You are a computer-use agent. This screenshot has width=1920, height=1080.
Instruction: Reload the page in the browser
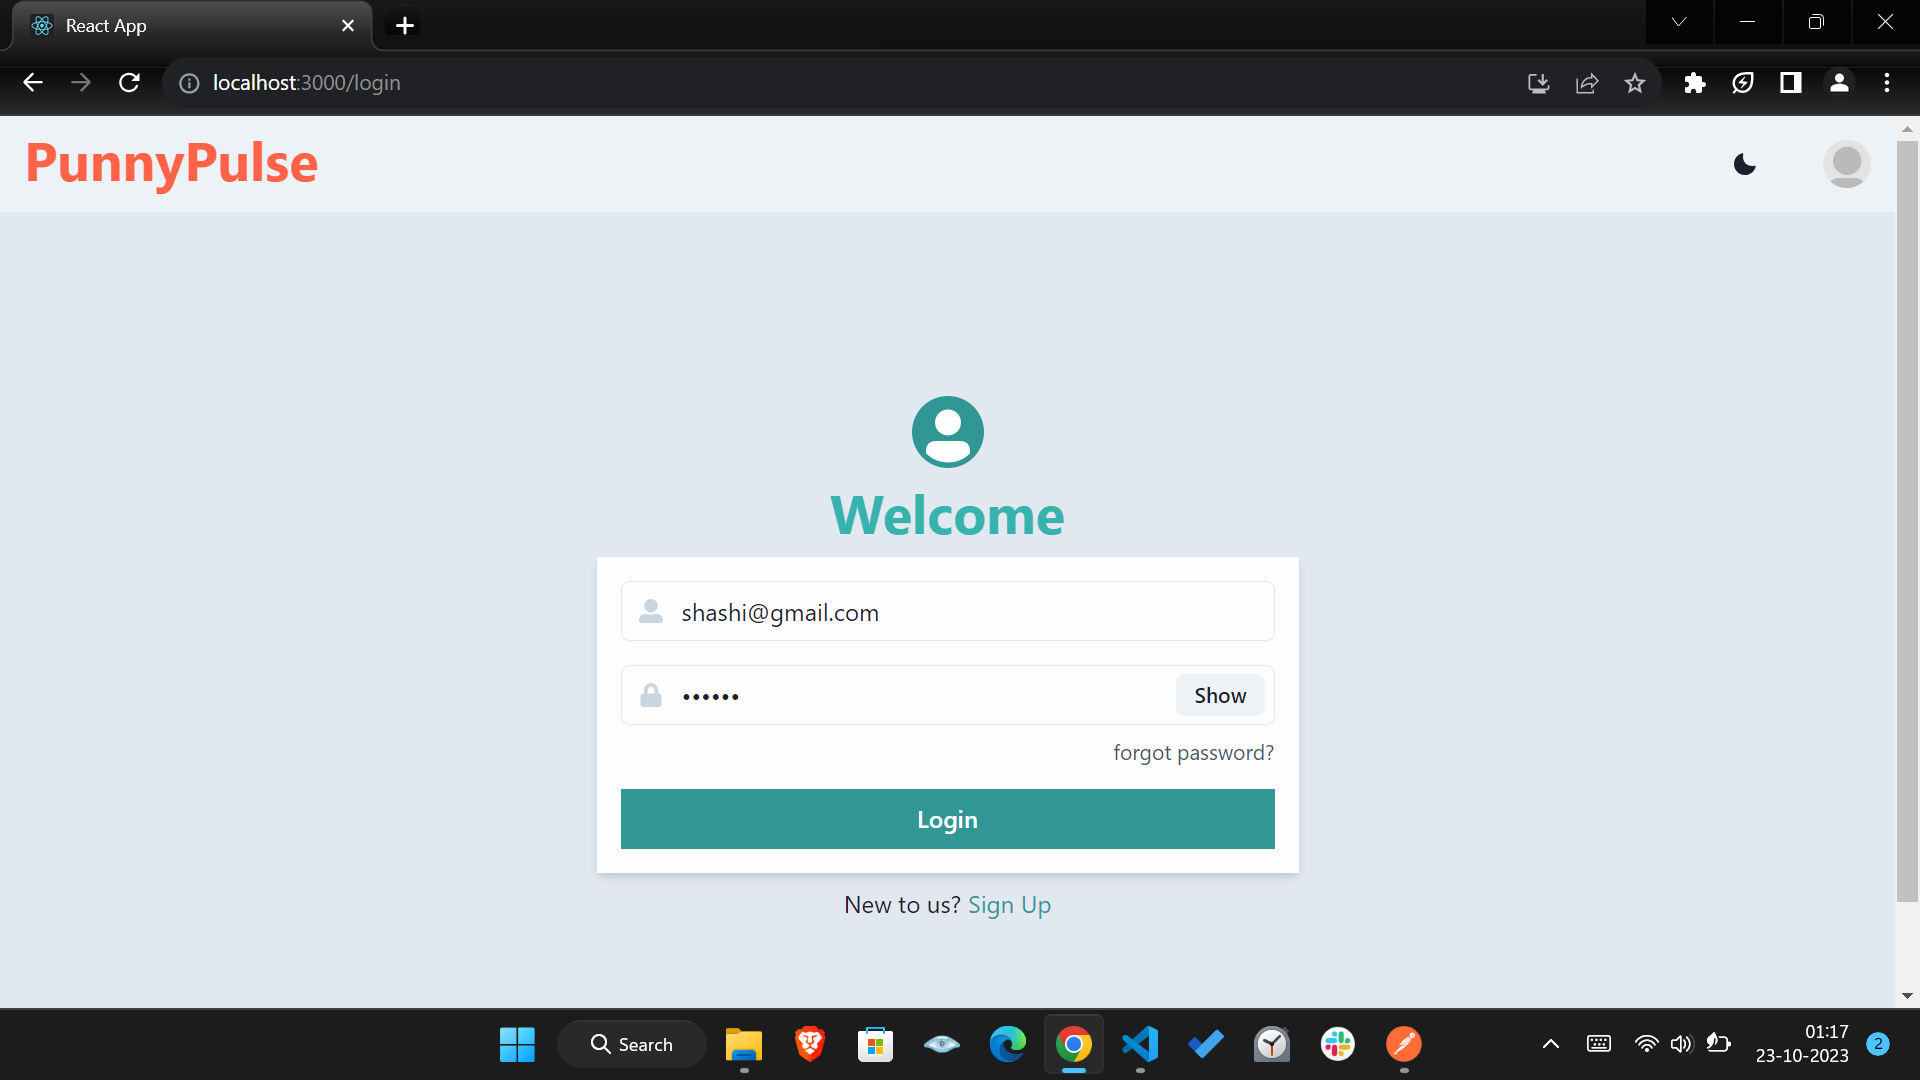[129, 83]
